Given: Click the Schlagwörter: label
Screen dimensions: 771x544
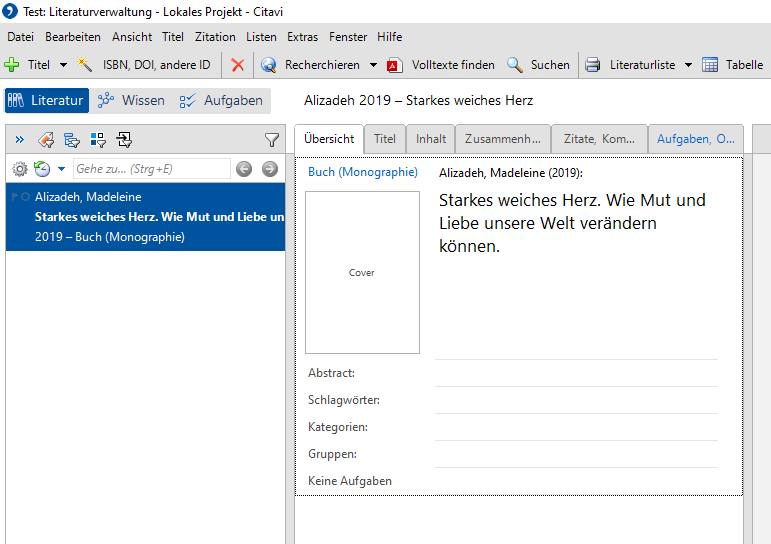Looking at the screenshot, I should pos(344,400).
